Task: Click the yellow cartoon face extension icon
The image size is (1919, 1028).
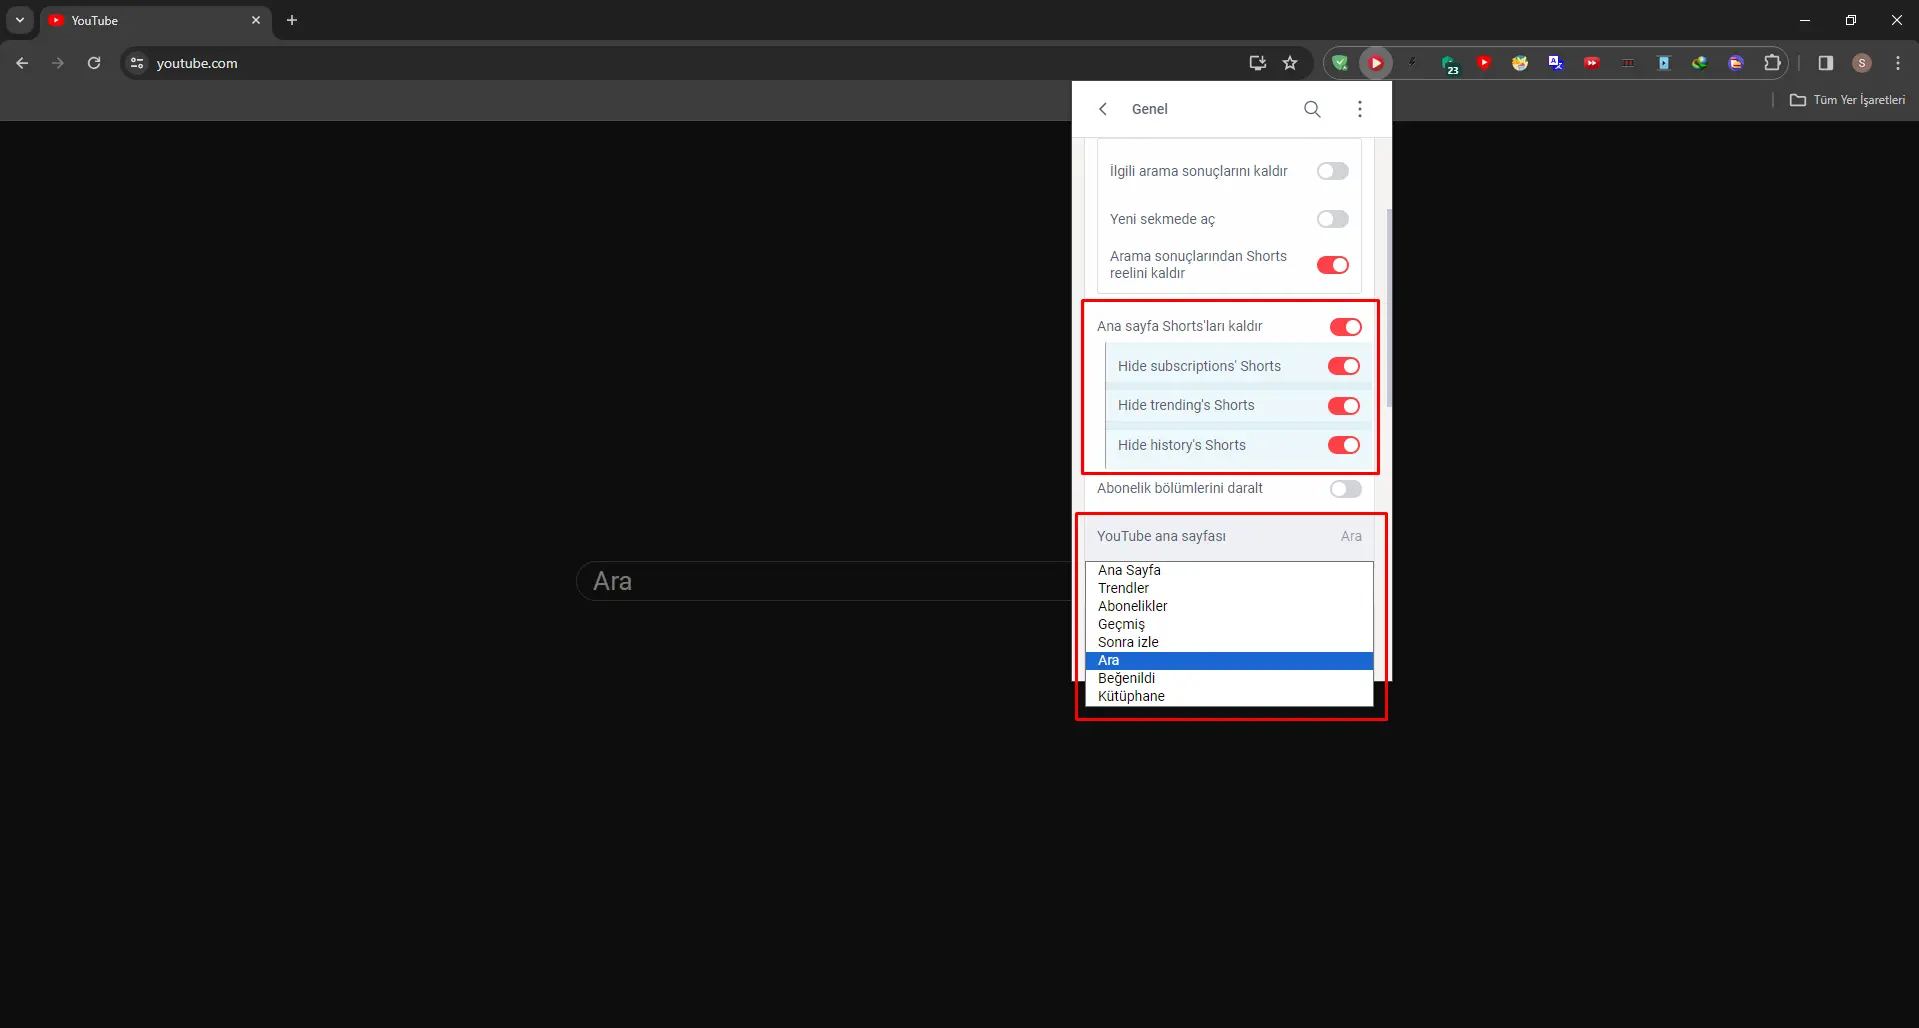Action: (x=1520, y=63)
